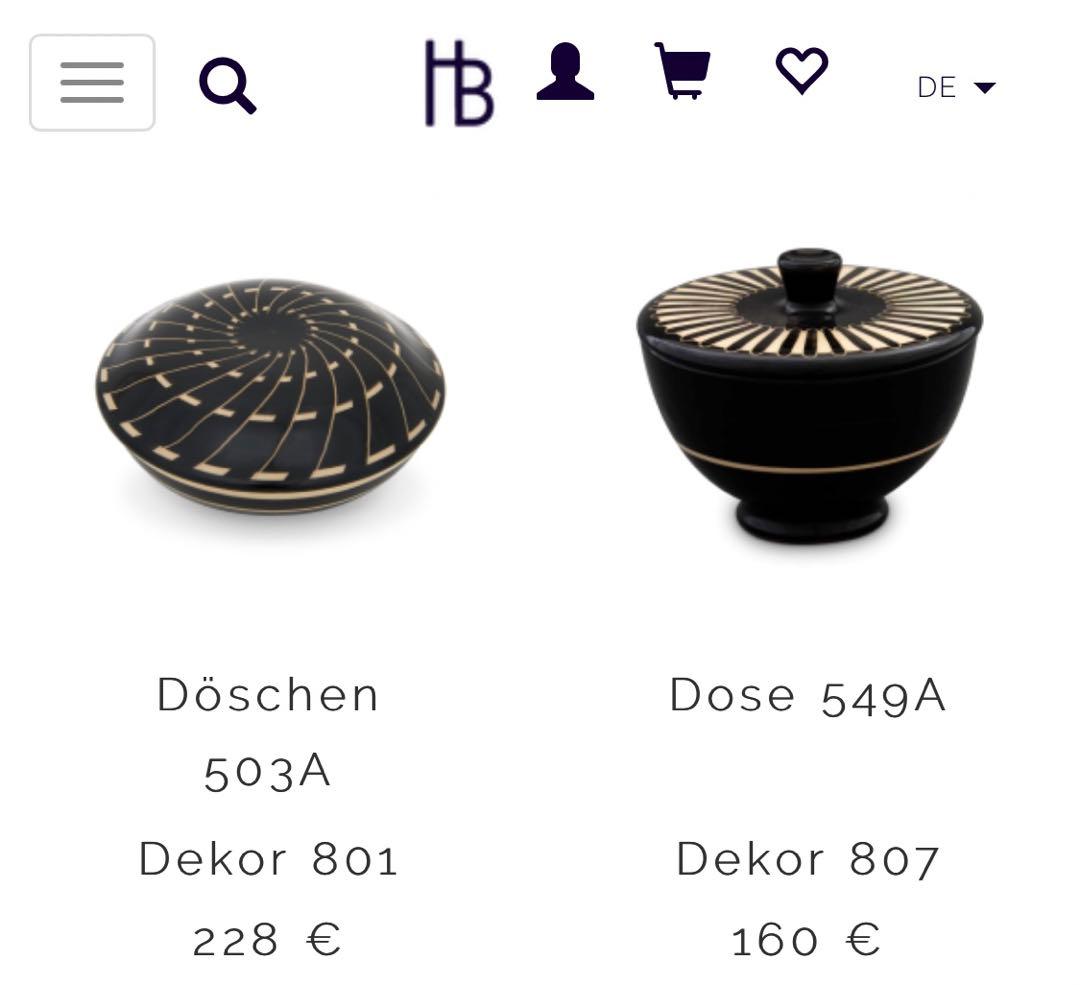Click the magnifying glass search icon
The height and width of the screenshot is (985, 1080).
tap(227, 85)
